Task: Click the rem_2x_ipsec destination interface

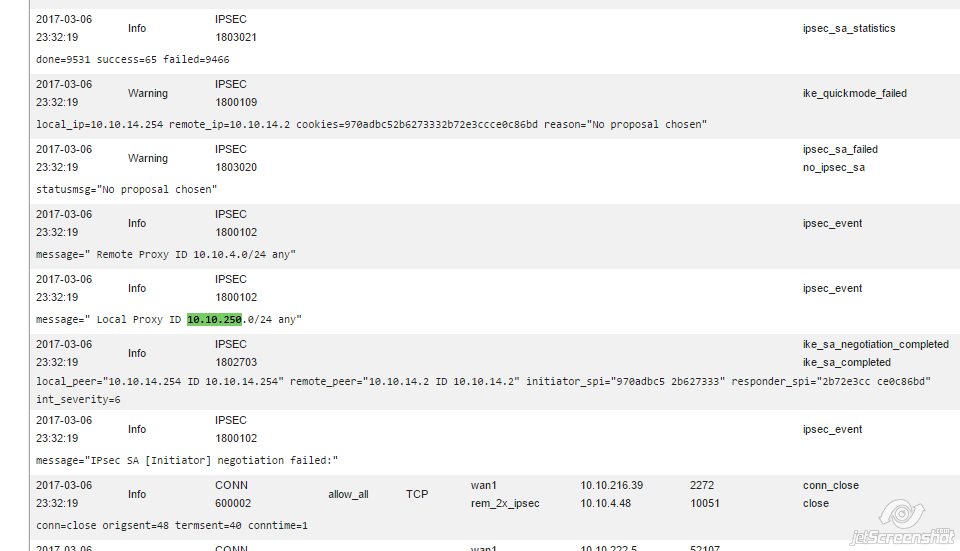Action: tap(507, 503)
